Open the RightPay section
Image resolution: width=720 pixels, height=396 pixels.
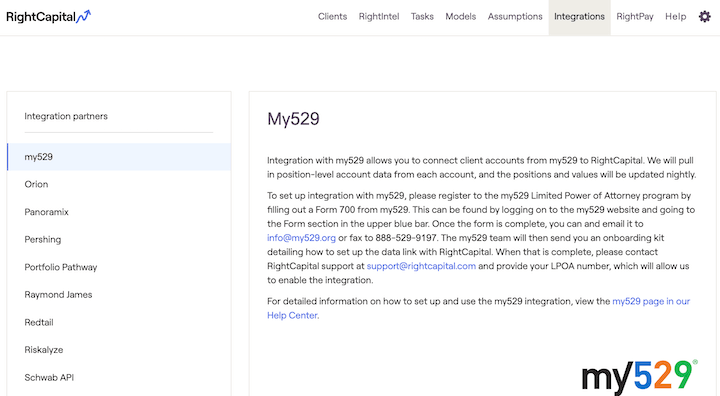tap(635, 17)
